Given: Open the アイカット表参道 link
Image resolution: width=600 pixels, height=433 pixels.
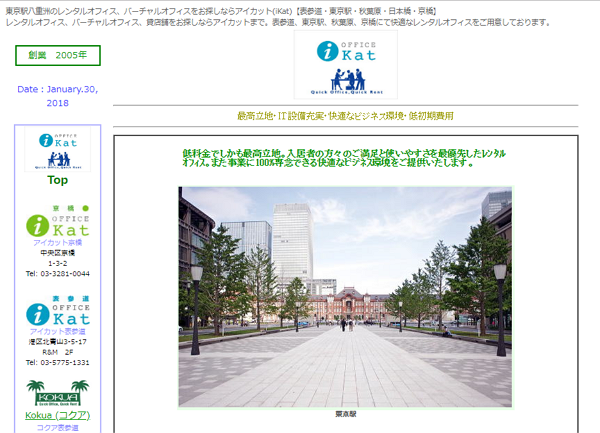Looking at the screenshot, I should (57, 332).
